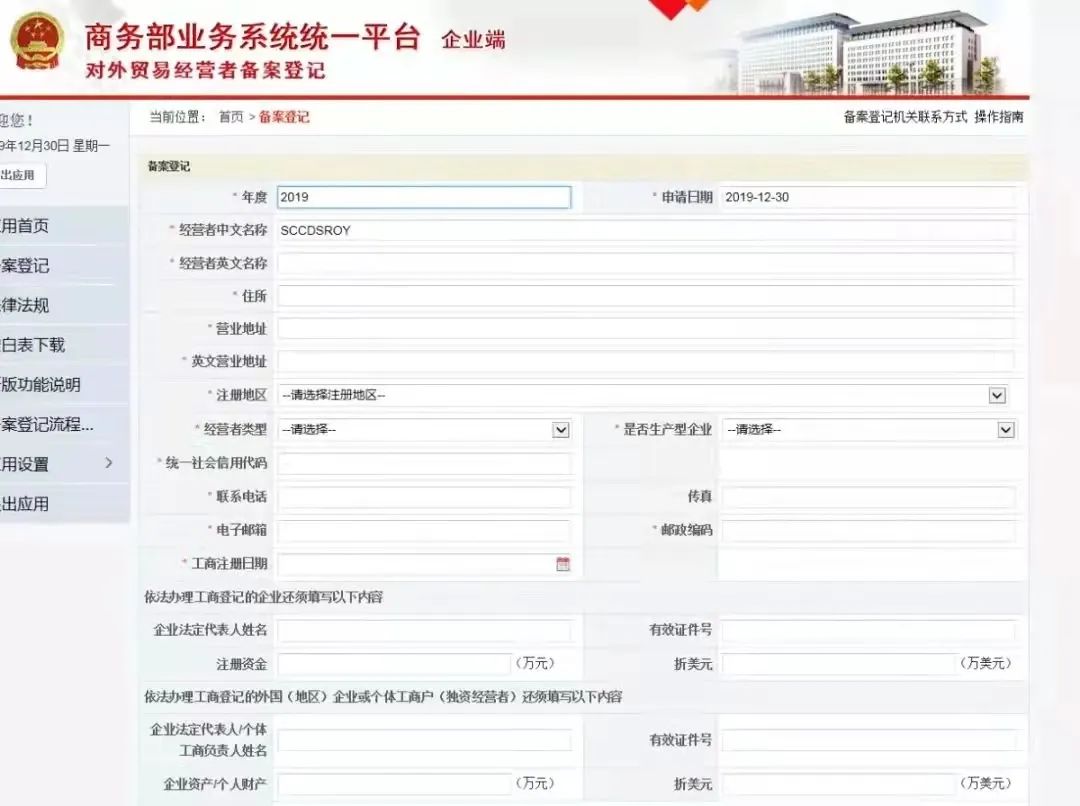This screenshot has width=1080, height=806.
Task: Open 版功能说明 sidebar item
Action: tap(41, 385)
